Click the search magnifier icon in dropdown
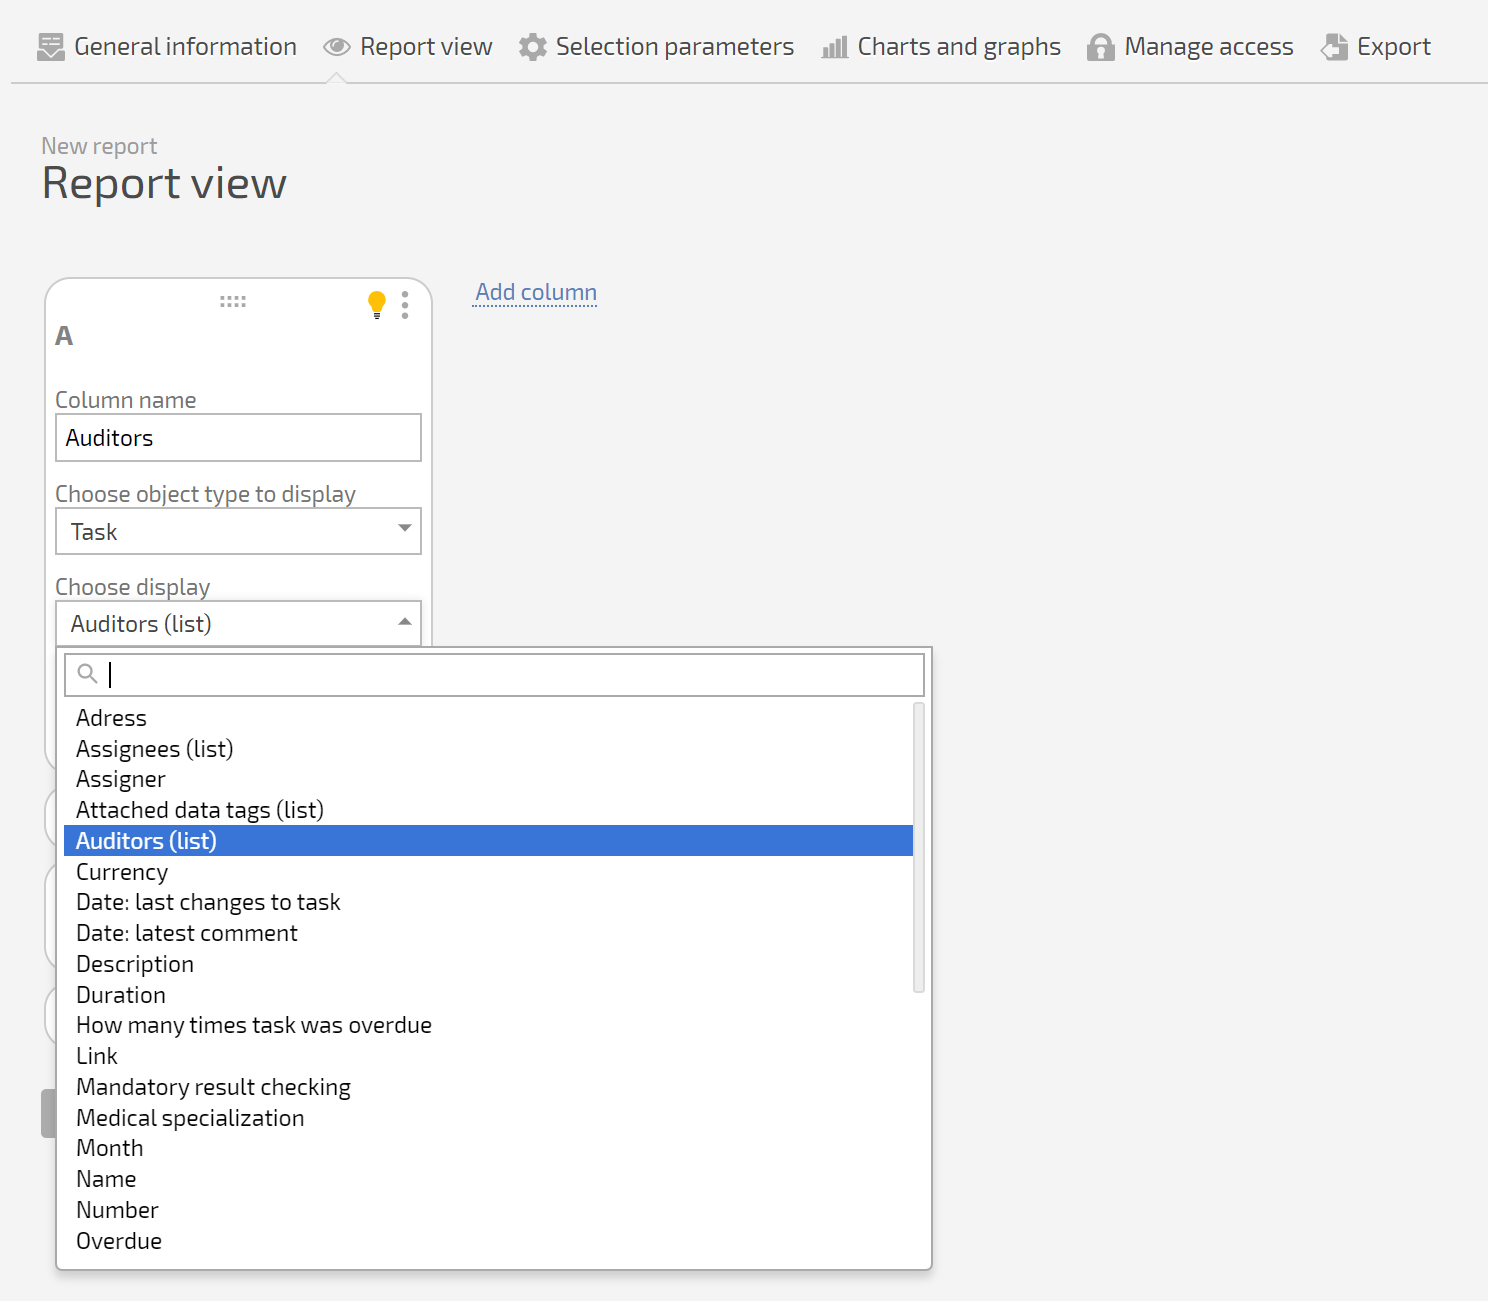This screenshot has height=1301, width=1488. 88,674
